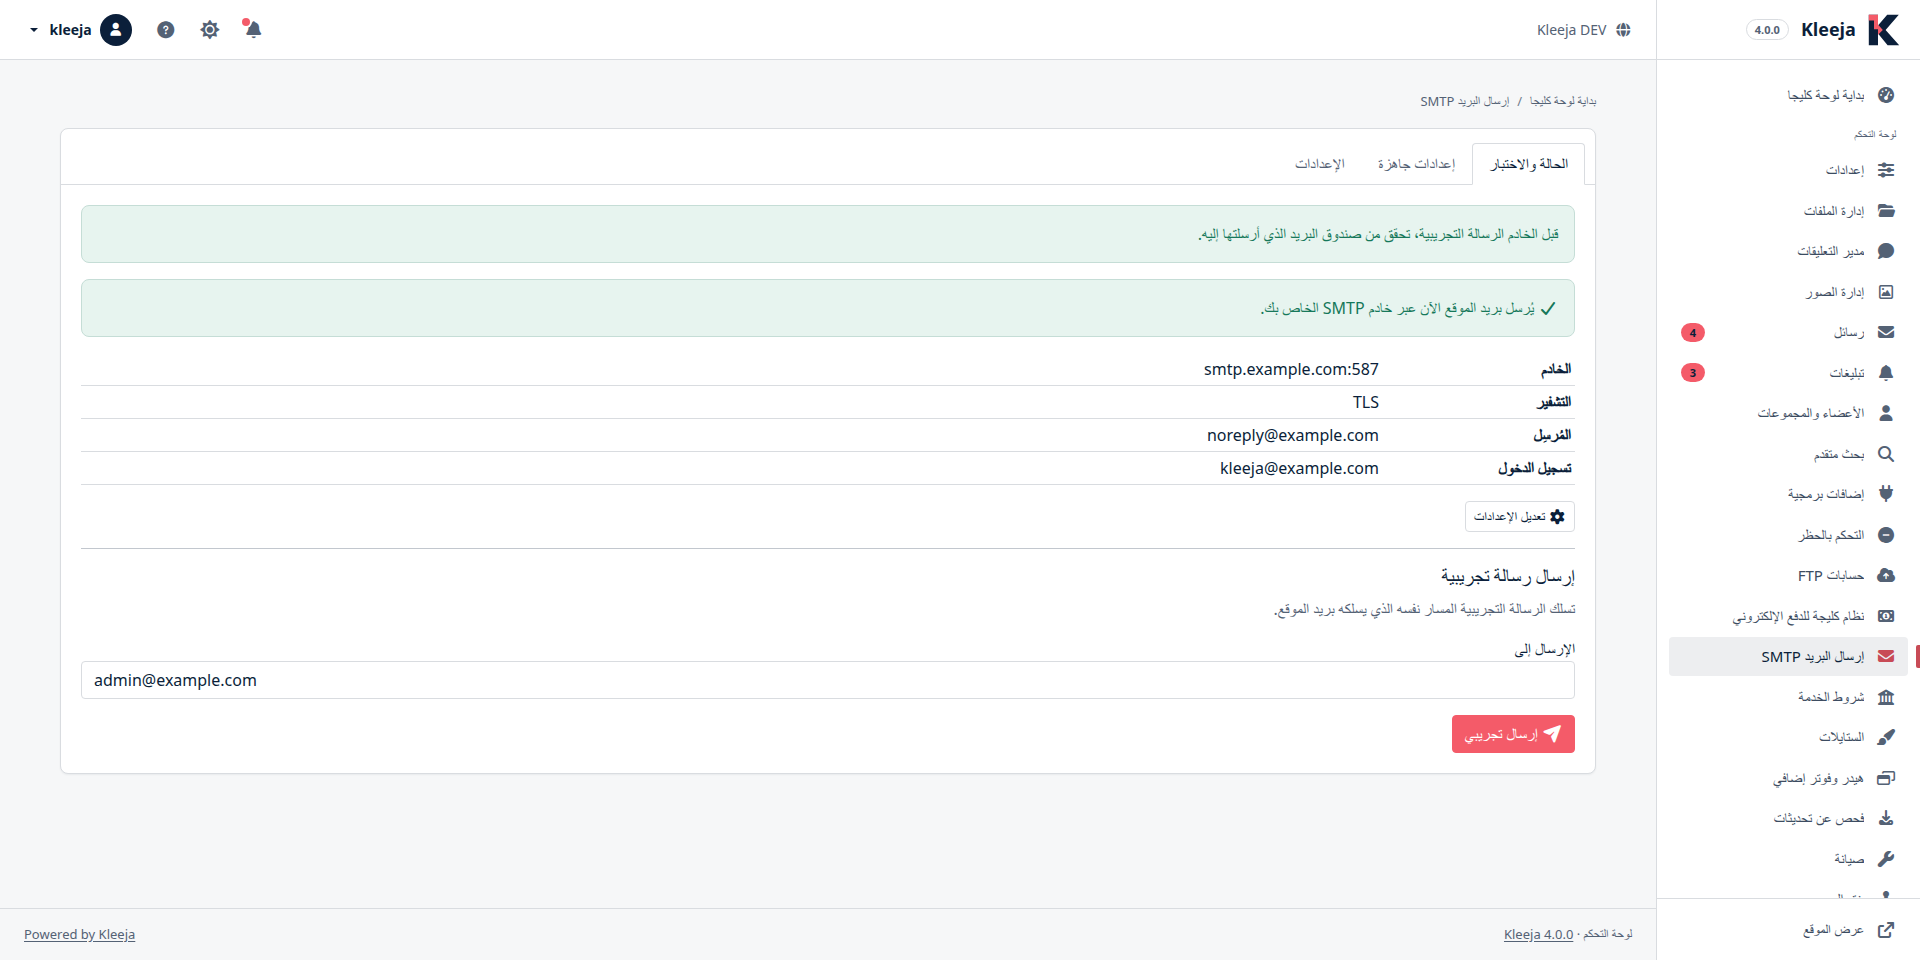Open the dashboard home gauge icon
1920x960 pixels.
[x=1886, y=95]
